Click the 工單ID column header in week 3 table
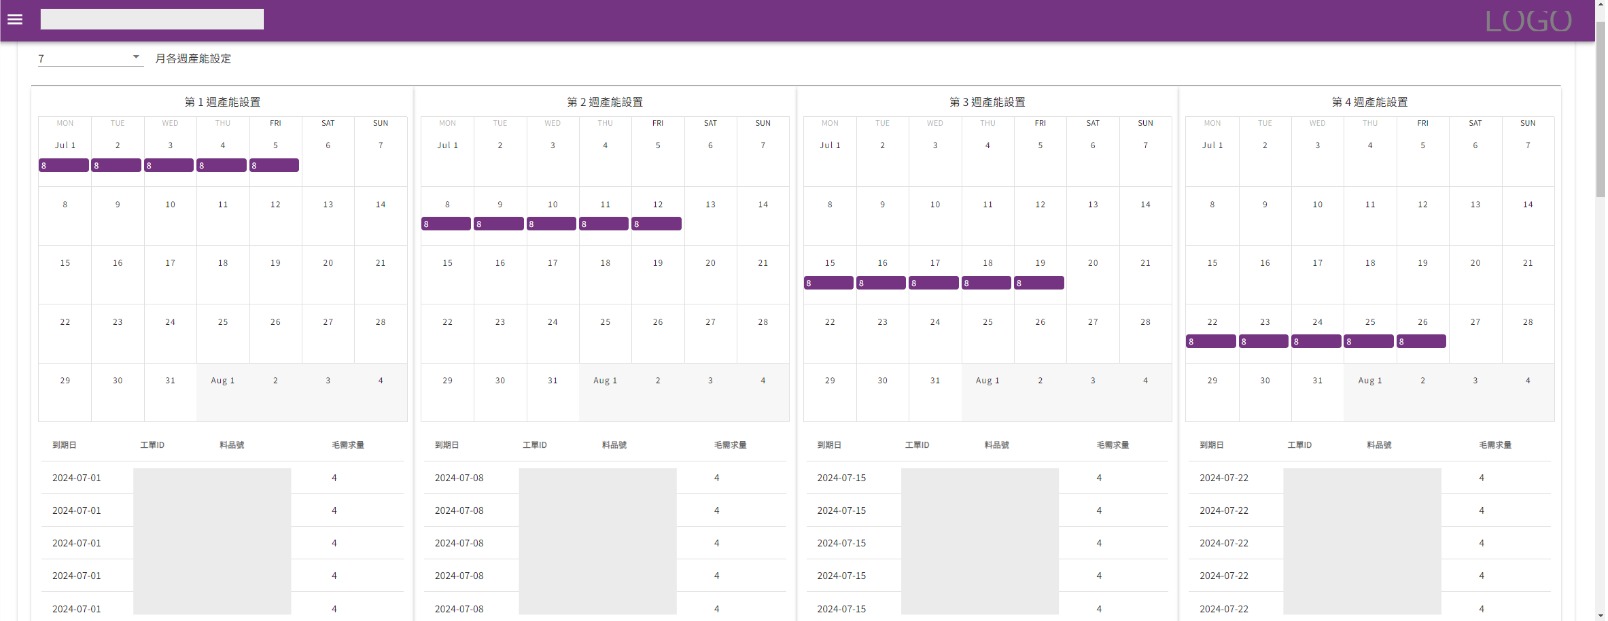Screen dimensions: 1608x621 point(917,445)
